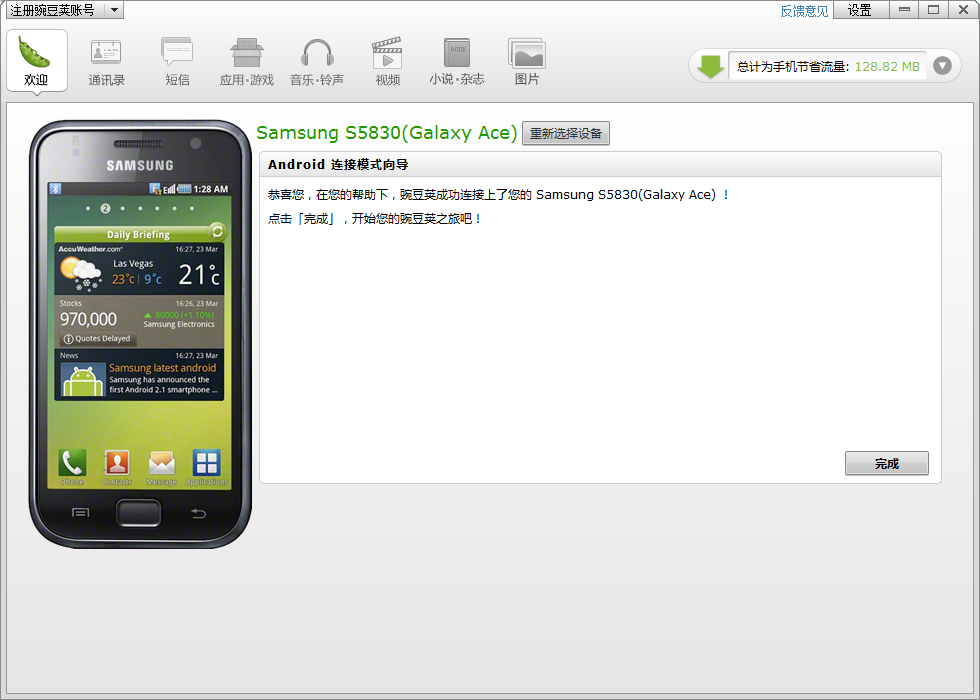Click the 总计为手机节省流量 traffic savings text
980x700 pixels.
[792, 66]
